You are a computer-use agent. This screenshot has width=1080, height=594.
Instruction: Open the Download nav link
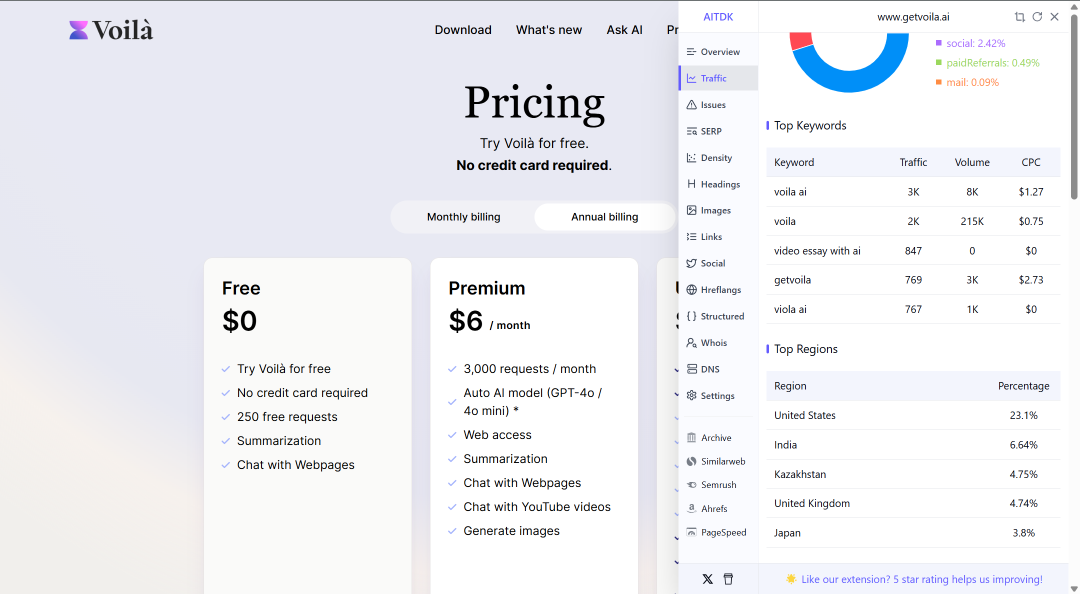(x=463, y=30)
